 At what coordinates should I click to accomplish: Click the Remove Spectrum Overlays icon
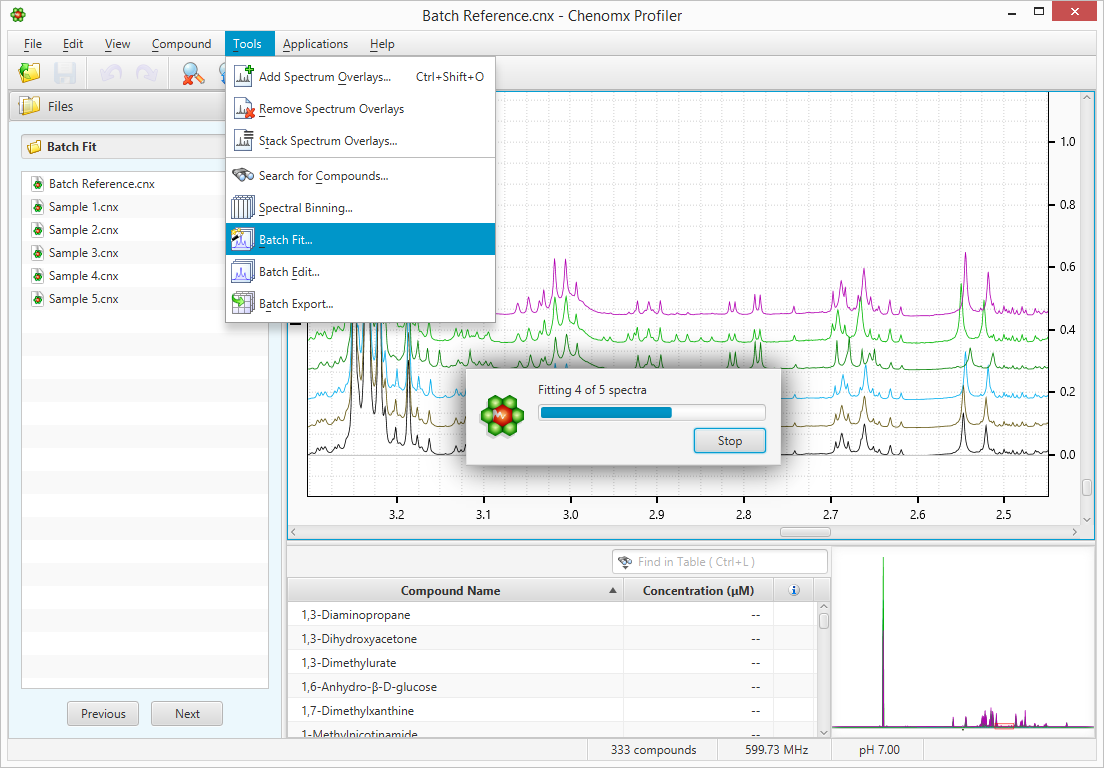pos(243,108)
